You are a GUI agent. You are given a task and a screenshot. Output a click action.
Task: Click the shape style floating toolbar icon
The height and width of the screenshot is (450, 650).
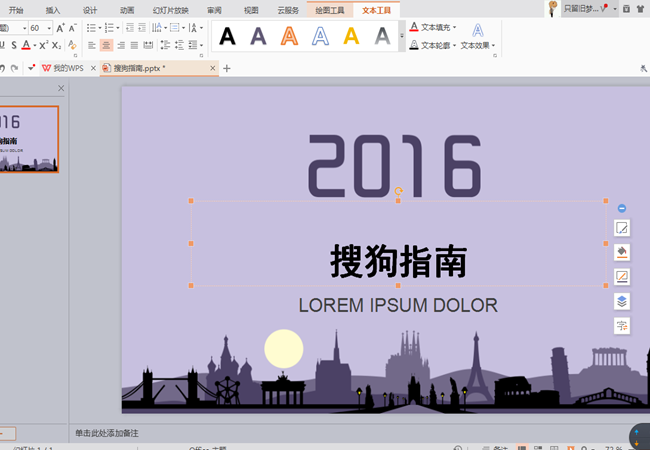(x=622, y=228)
